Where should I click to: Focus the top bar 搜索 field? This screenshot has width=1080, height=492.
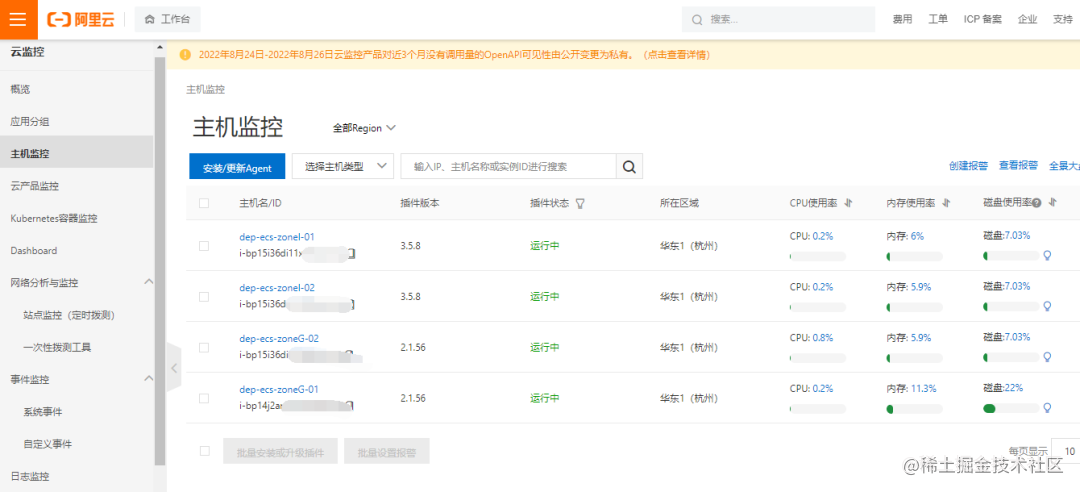click(778, 19)
